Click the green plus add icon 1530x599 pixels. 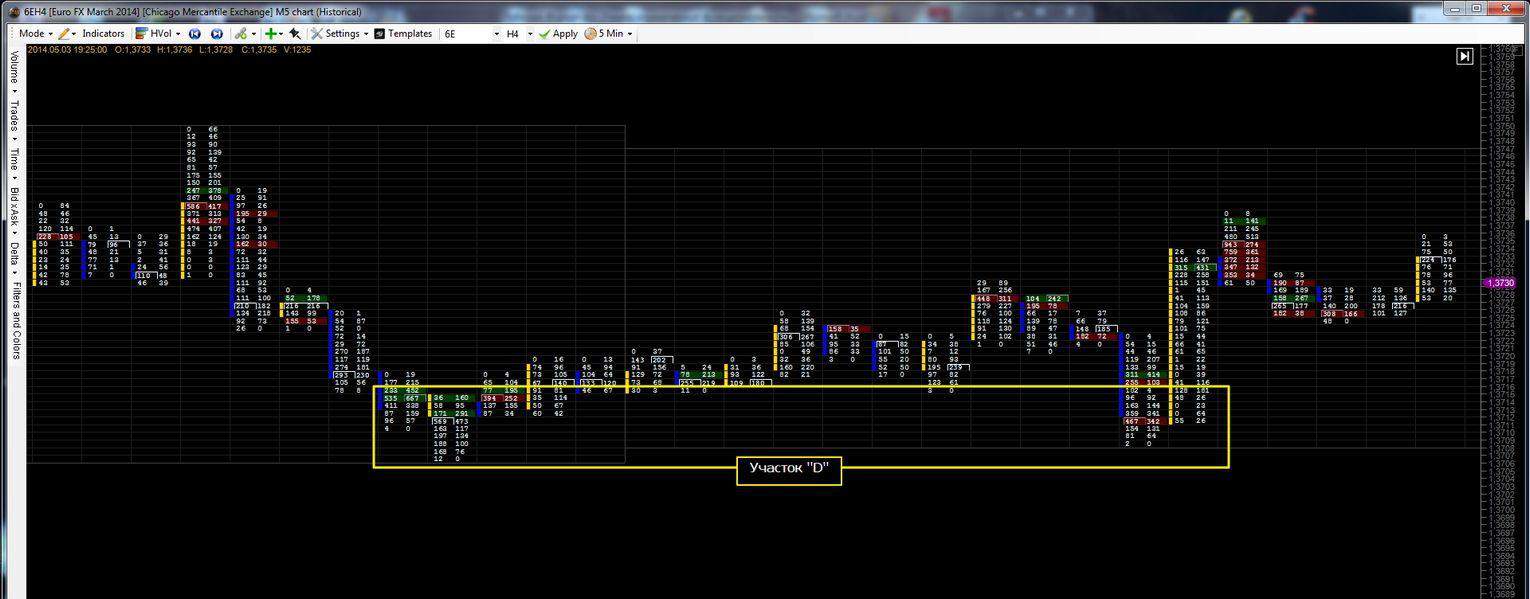point(270,33)
